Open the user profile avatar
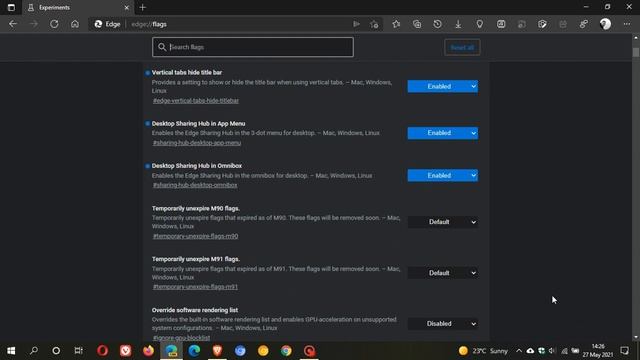640x360 pixels. [605, 24]
